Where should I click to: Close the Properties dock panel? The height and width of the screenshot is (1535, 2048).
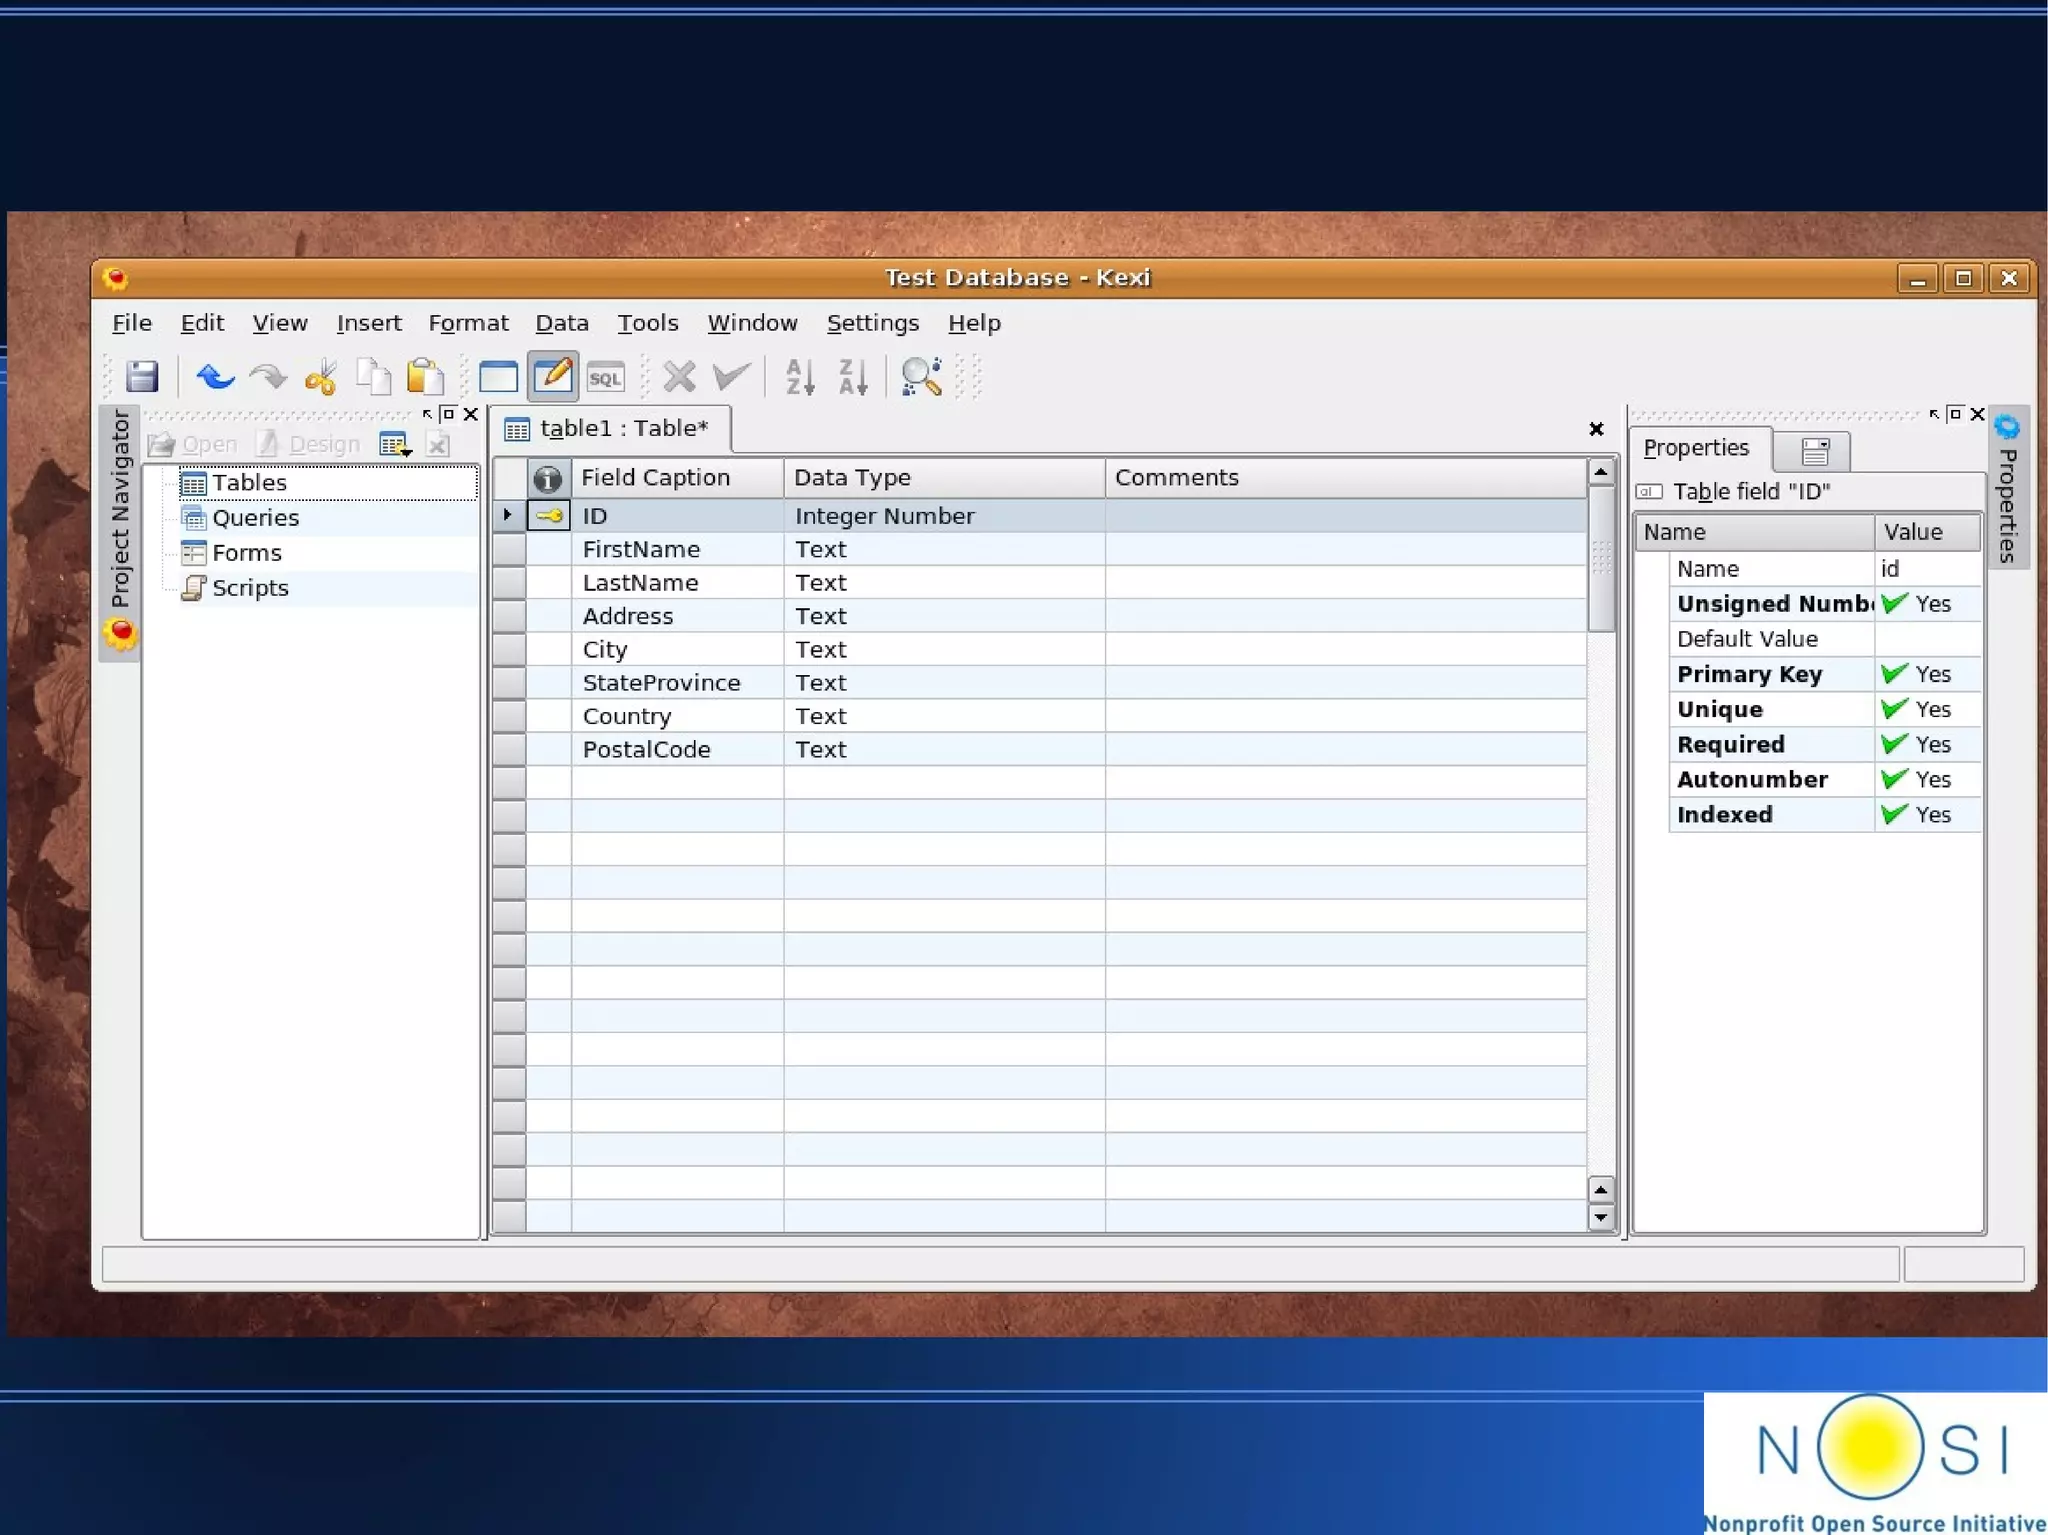tap(1977, 414)
